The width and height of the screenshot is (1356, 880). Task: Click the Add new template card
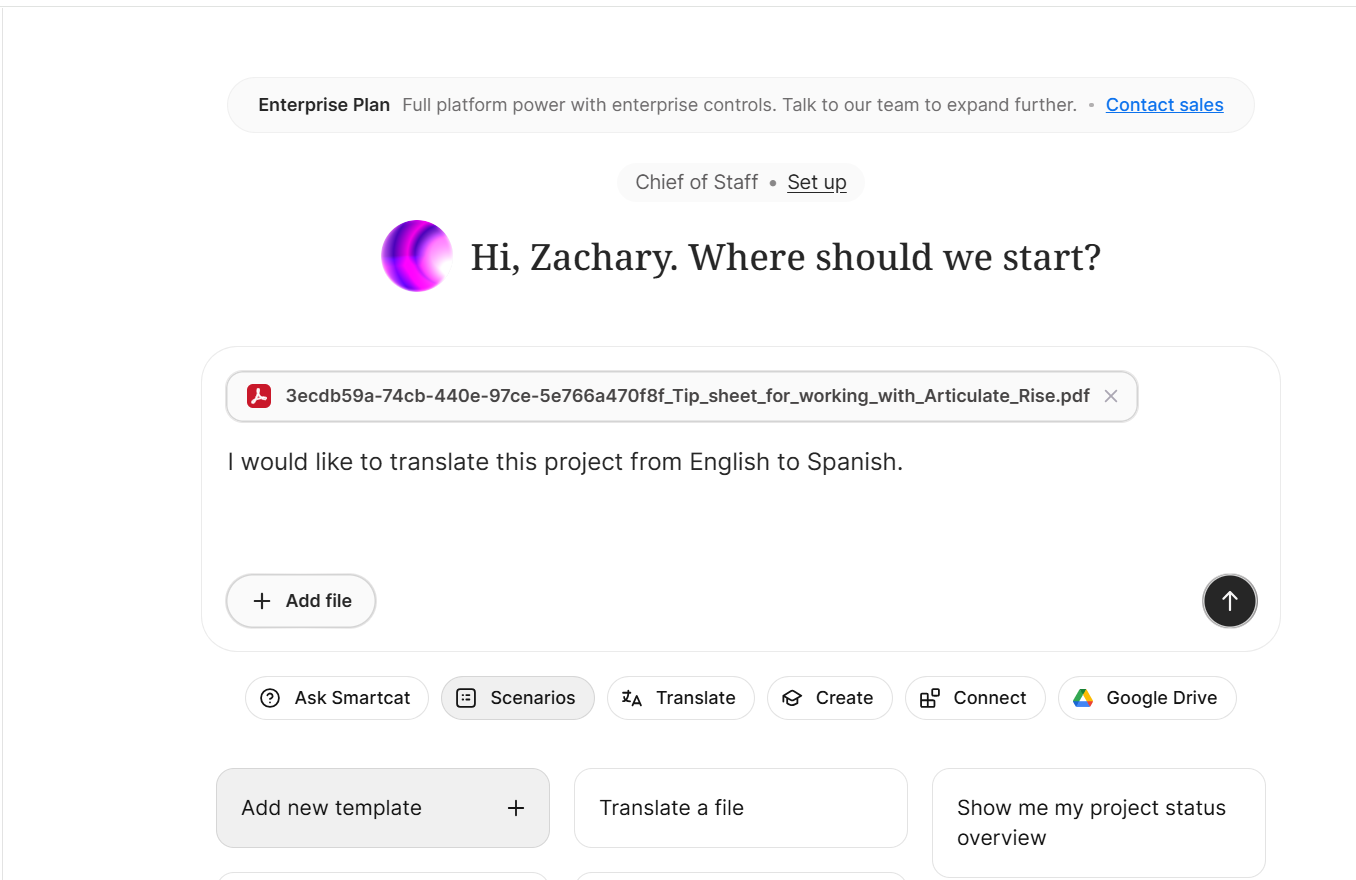click(x=383, y=808)
